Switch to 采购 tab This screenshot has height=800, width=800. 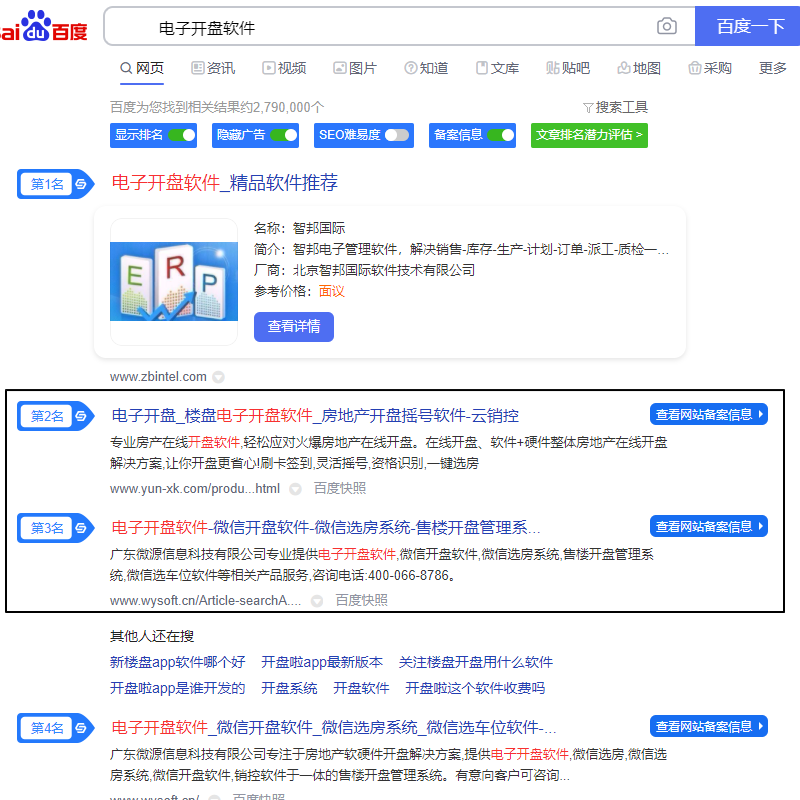(x=710, y=68)
